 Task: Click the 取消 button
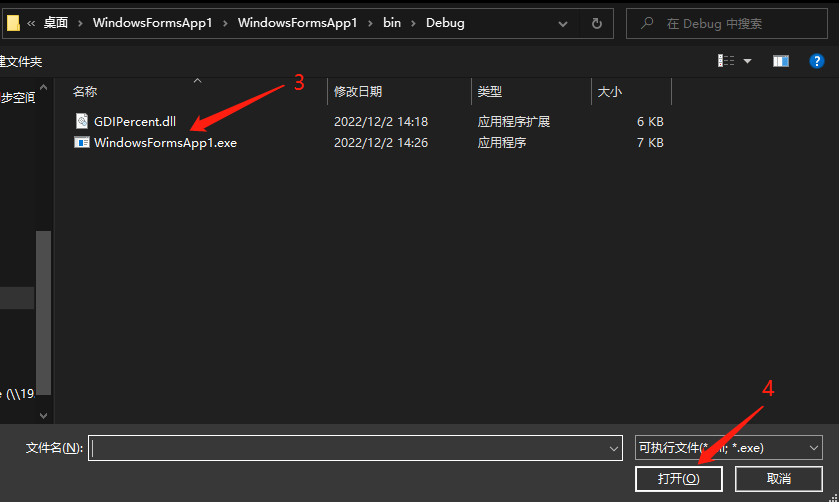779,478
